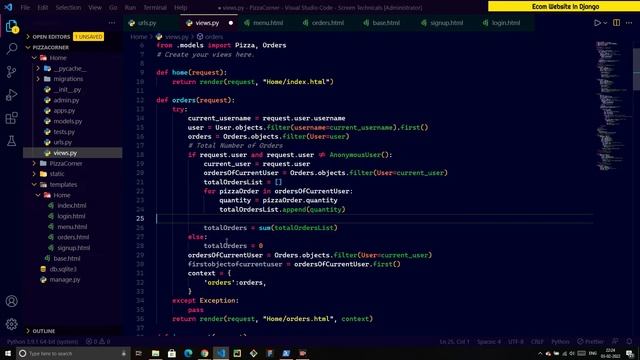
Task: Open the Source Control view
Action: [11, 72]
